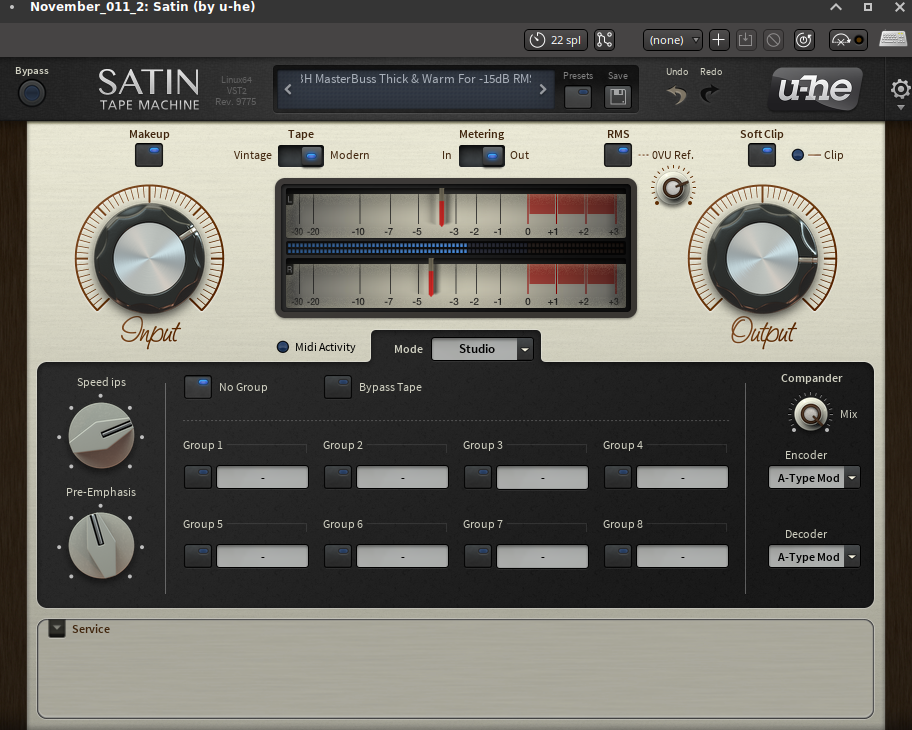The height and width of the screenshot is (730, 912).
Task: Click the crossed-circle icon in the host toolbar
Action: pyautogui.click(x=774, y=40)
